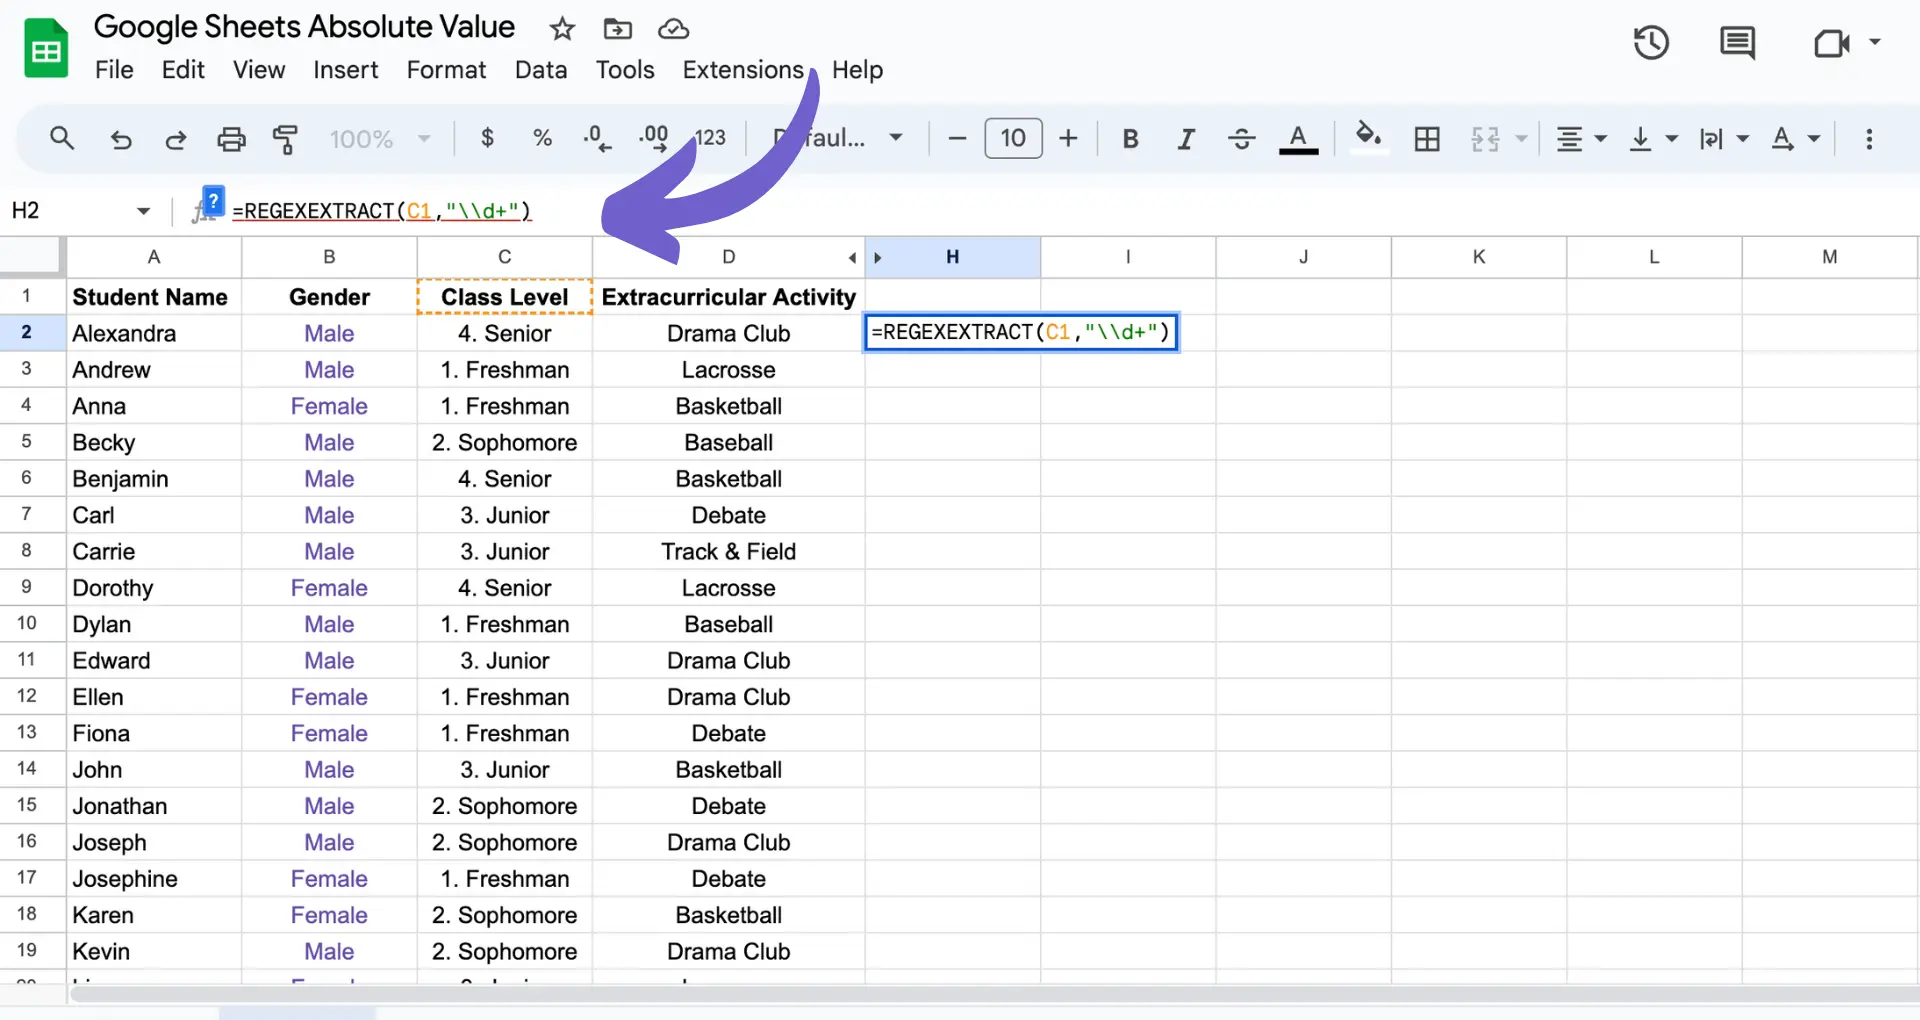Undo the last action

point(121,139)
